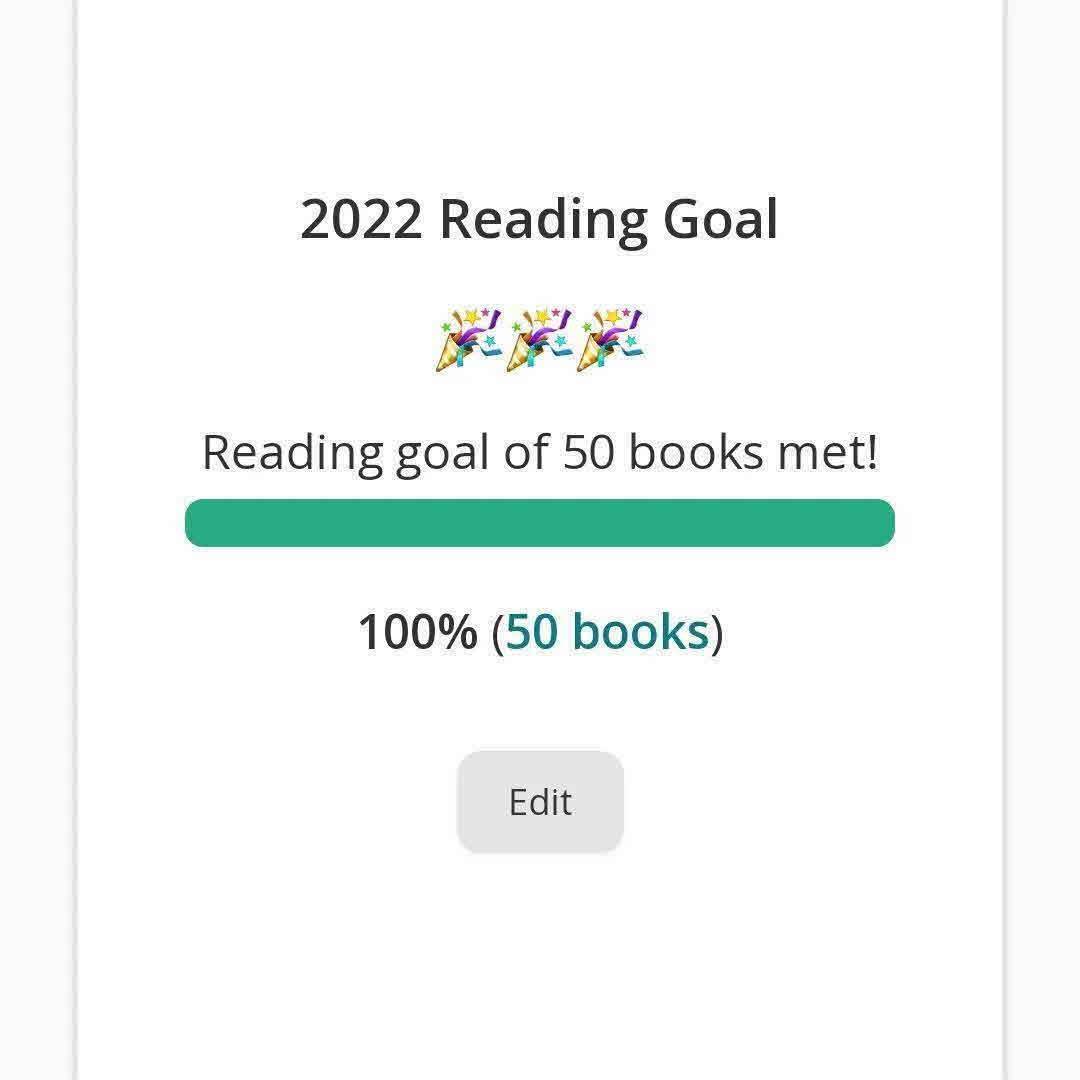
Task: Click the opening parenthesis before "50 books"
Action: click(498, 633)
